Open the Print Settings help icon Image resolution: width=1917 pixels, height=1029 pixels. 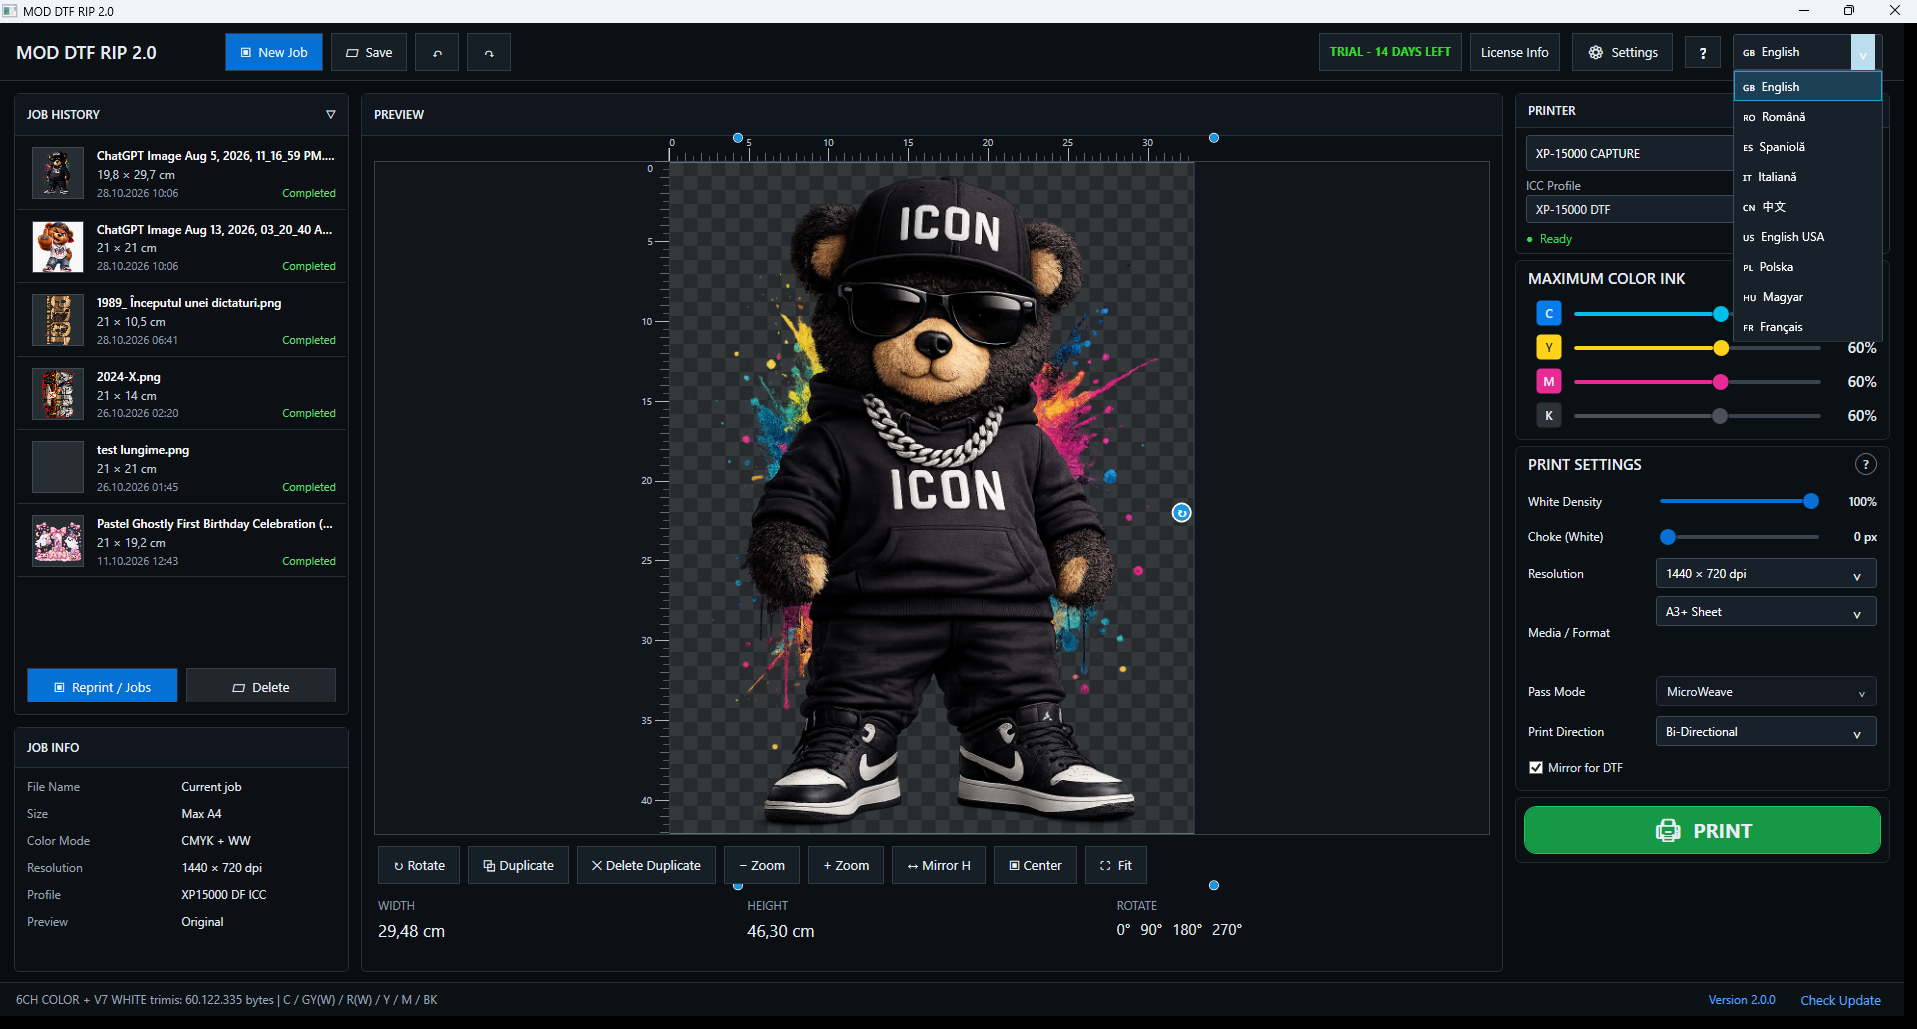[1865, 464]
